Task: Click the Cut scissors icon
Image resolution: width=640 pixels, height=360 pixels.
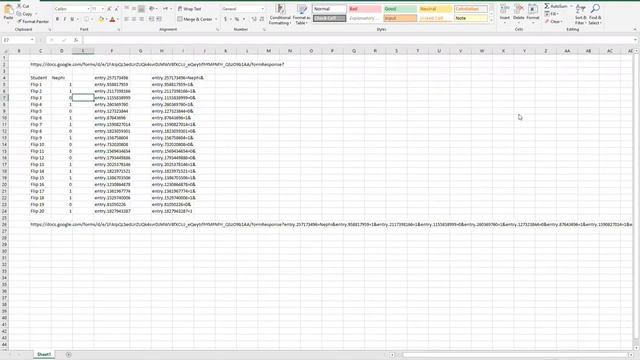Action: click(x=19, y=6)
